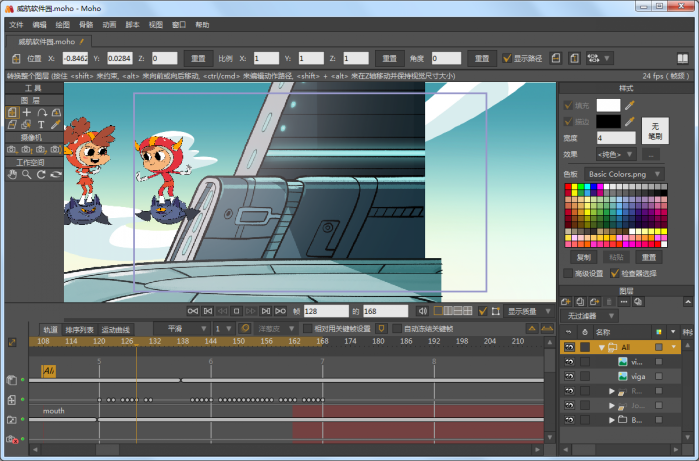The height and width of the screenshot is (461, 699).
Task: Expand the B... folder layer
Action: click(612, 420)
